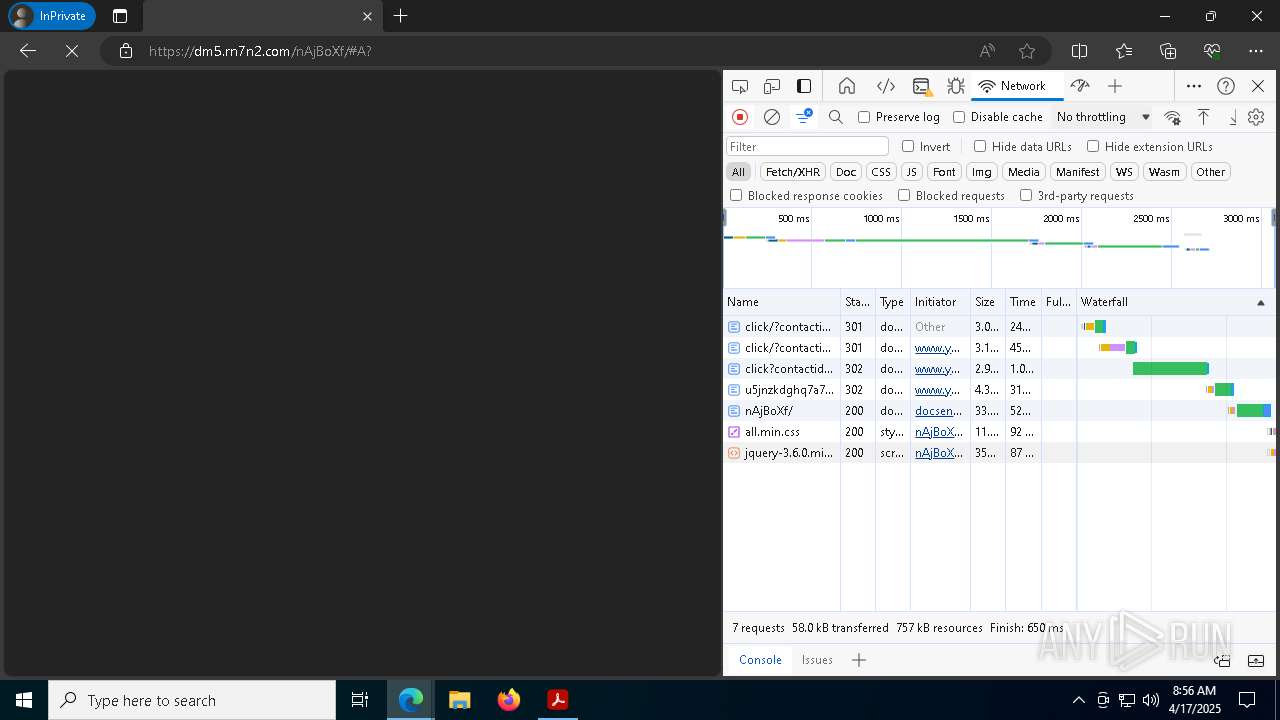Open Windows Start menu
The height and width of the screenshot is (720, 1280).
(x=24, y=700)
